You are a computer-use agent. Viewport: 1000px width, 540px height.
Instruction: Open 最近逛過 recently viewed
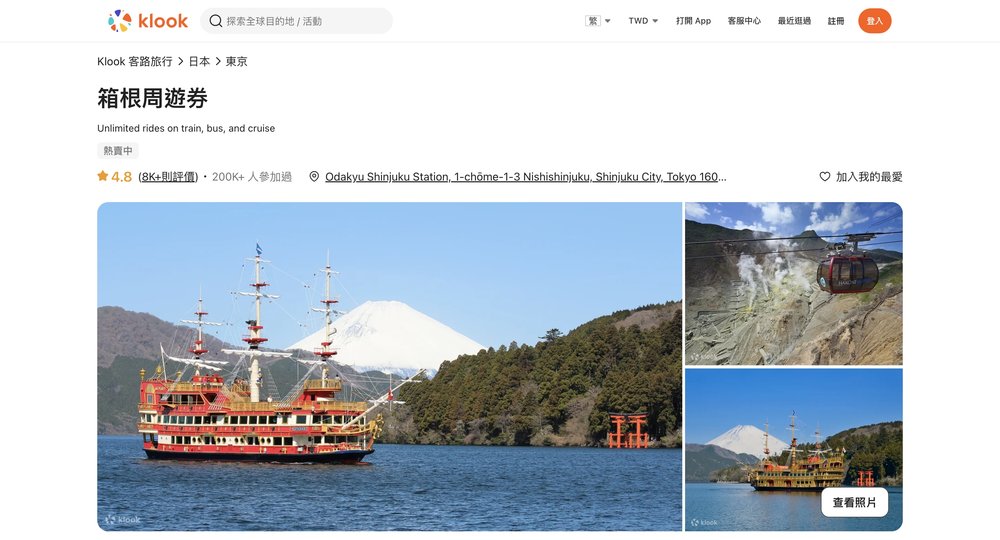click(794, 21)
